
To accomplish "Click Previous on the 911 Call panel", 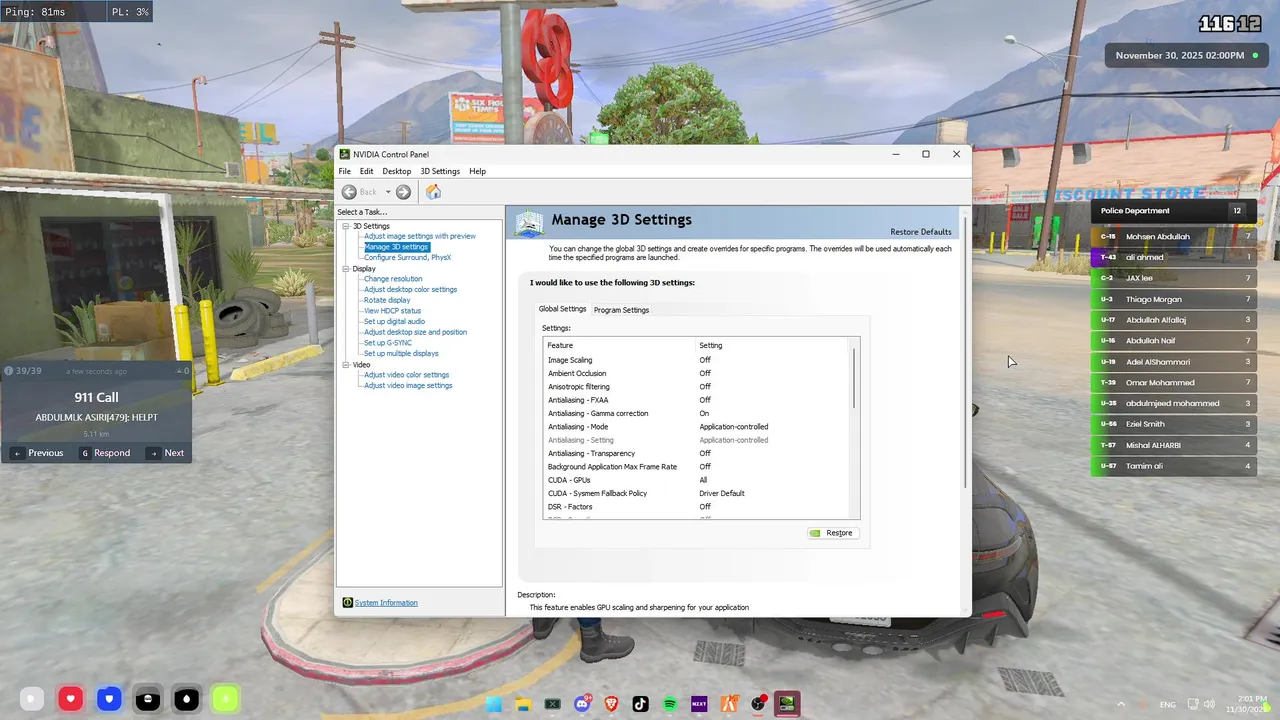I will coord(38,453).
